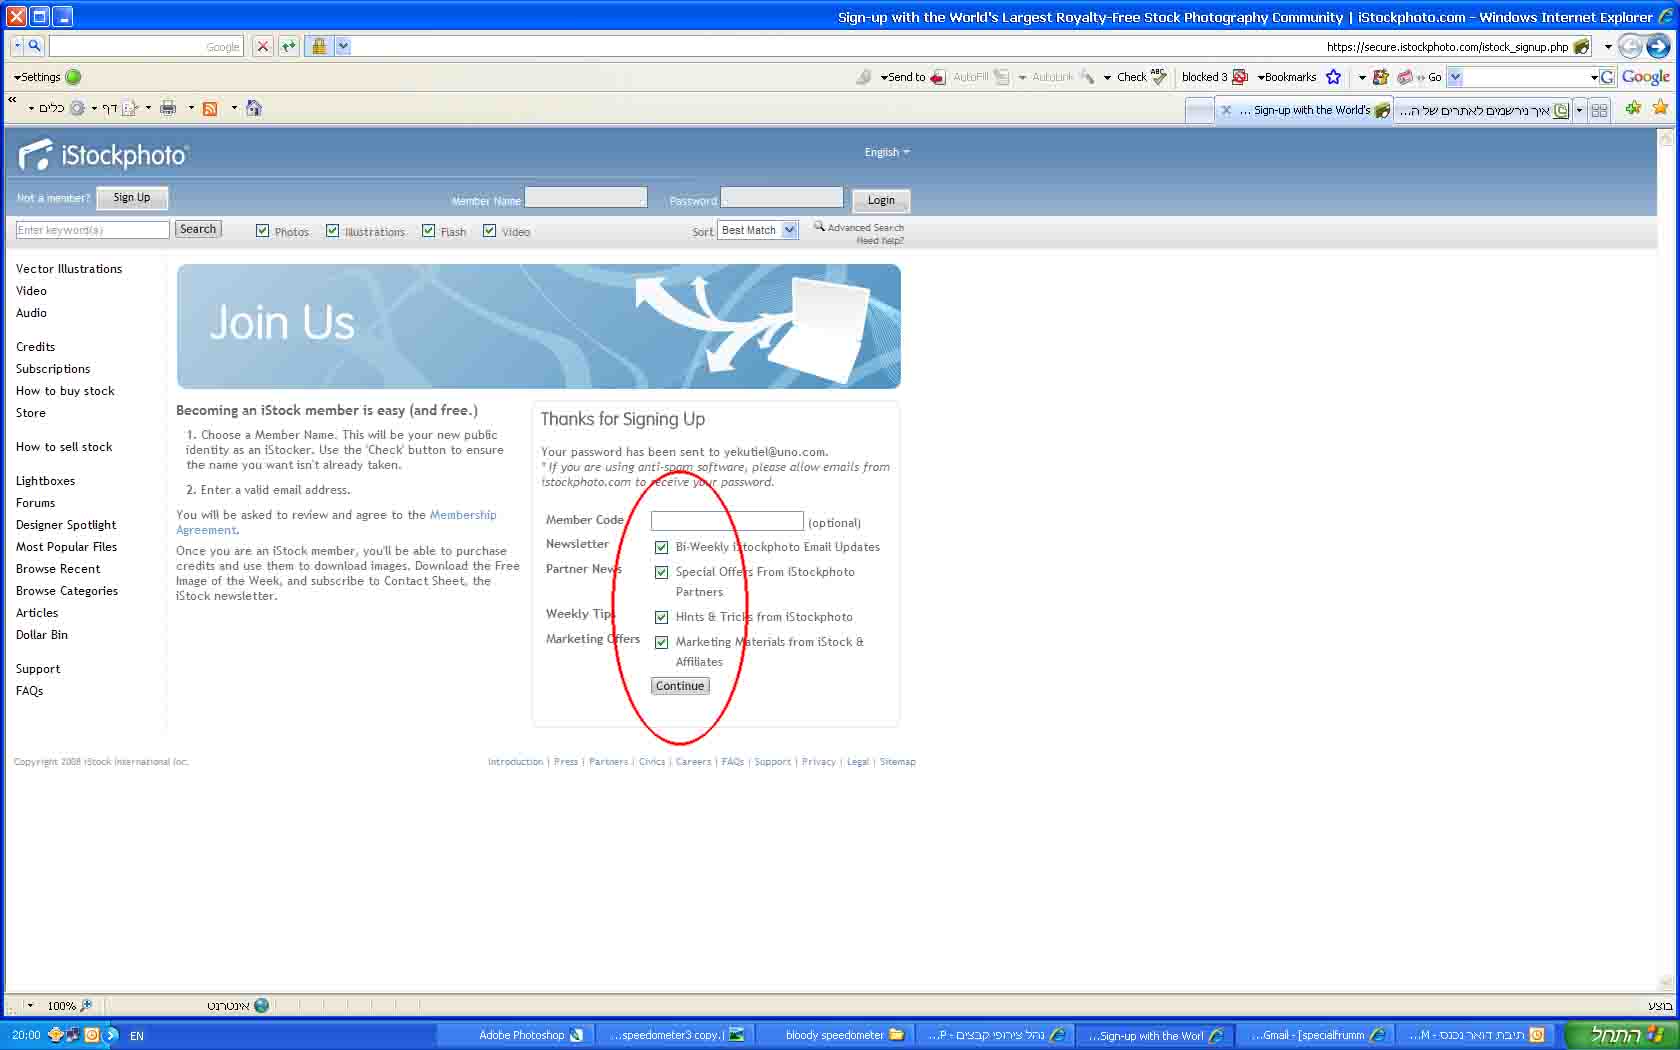Click the Sign Up button
Screen dimensions: 1680x1050
point(132,198)
